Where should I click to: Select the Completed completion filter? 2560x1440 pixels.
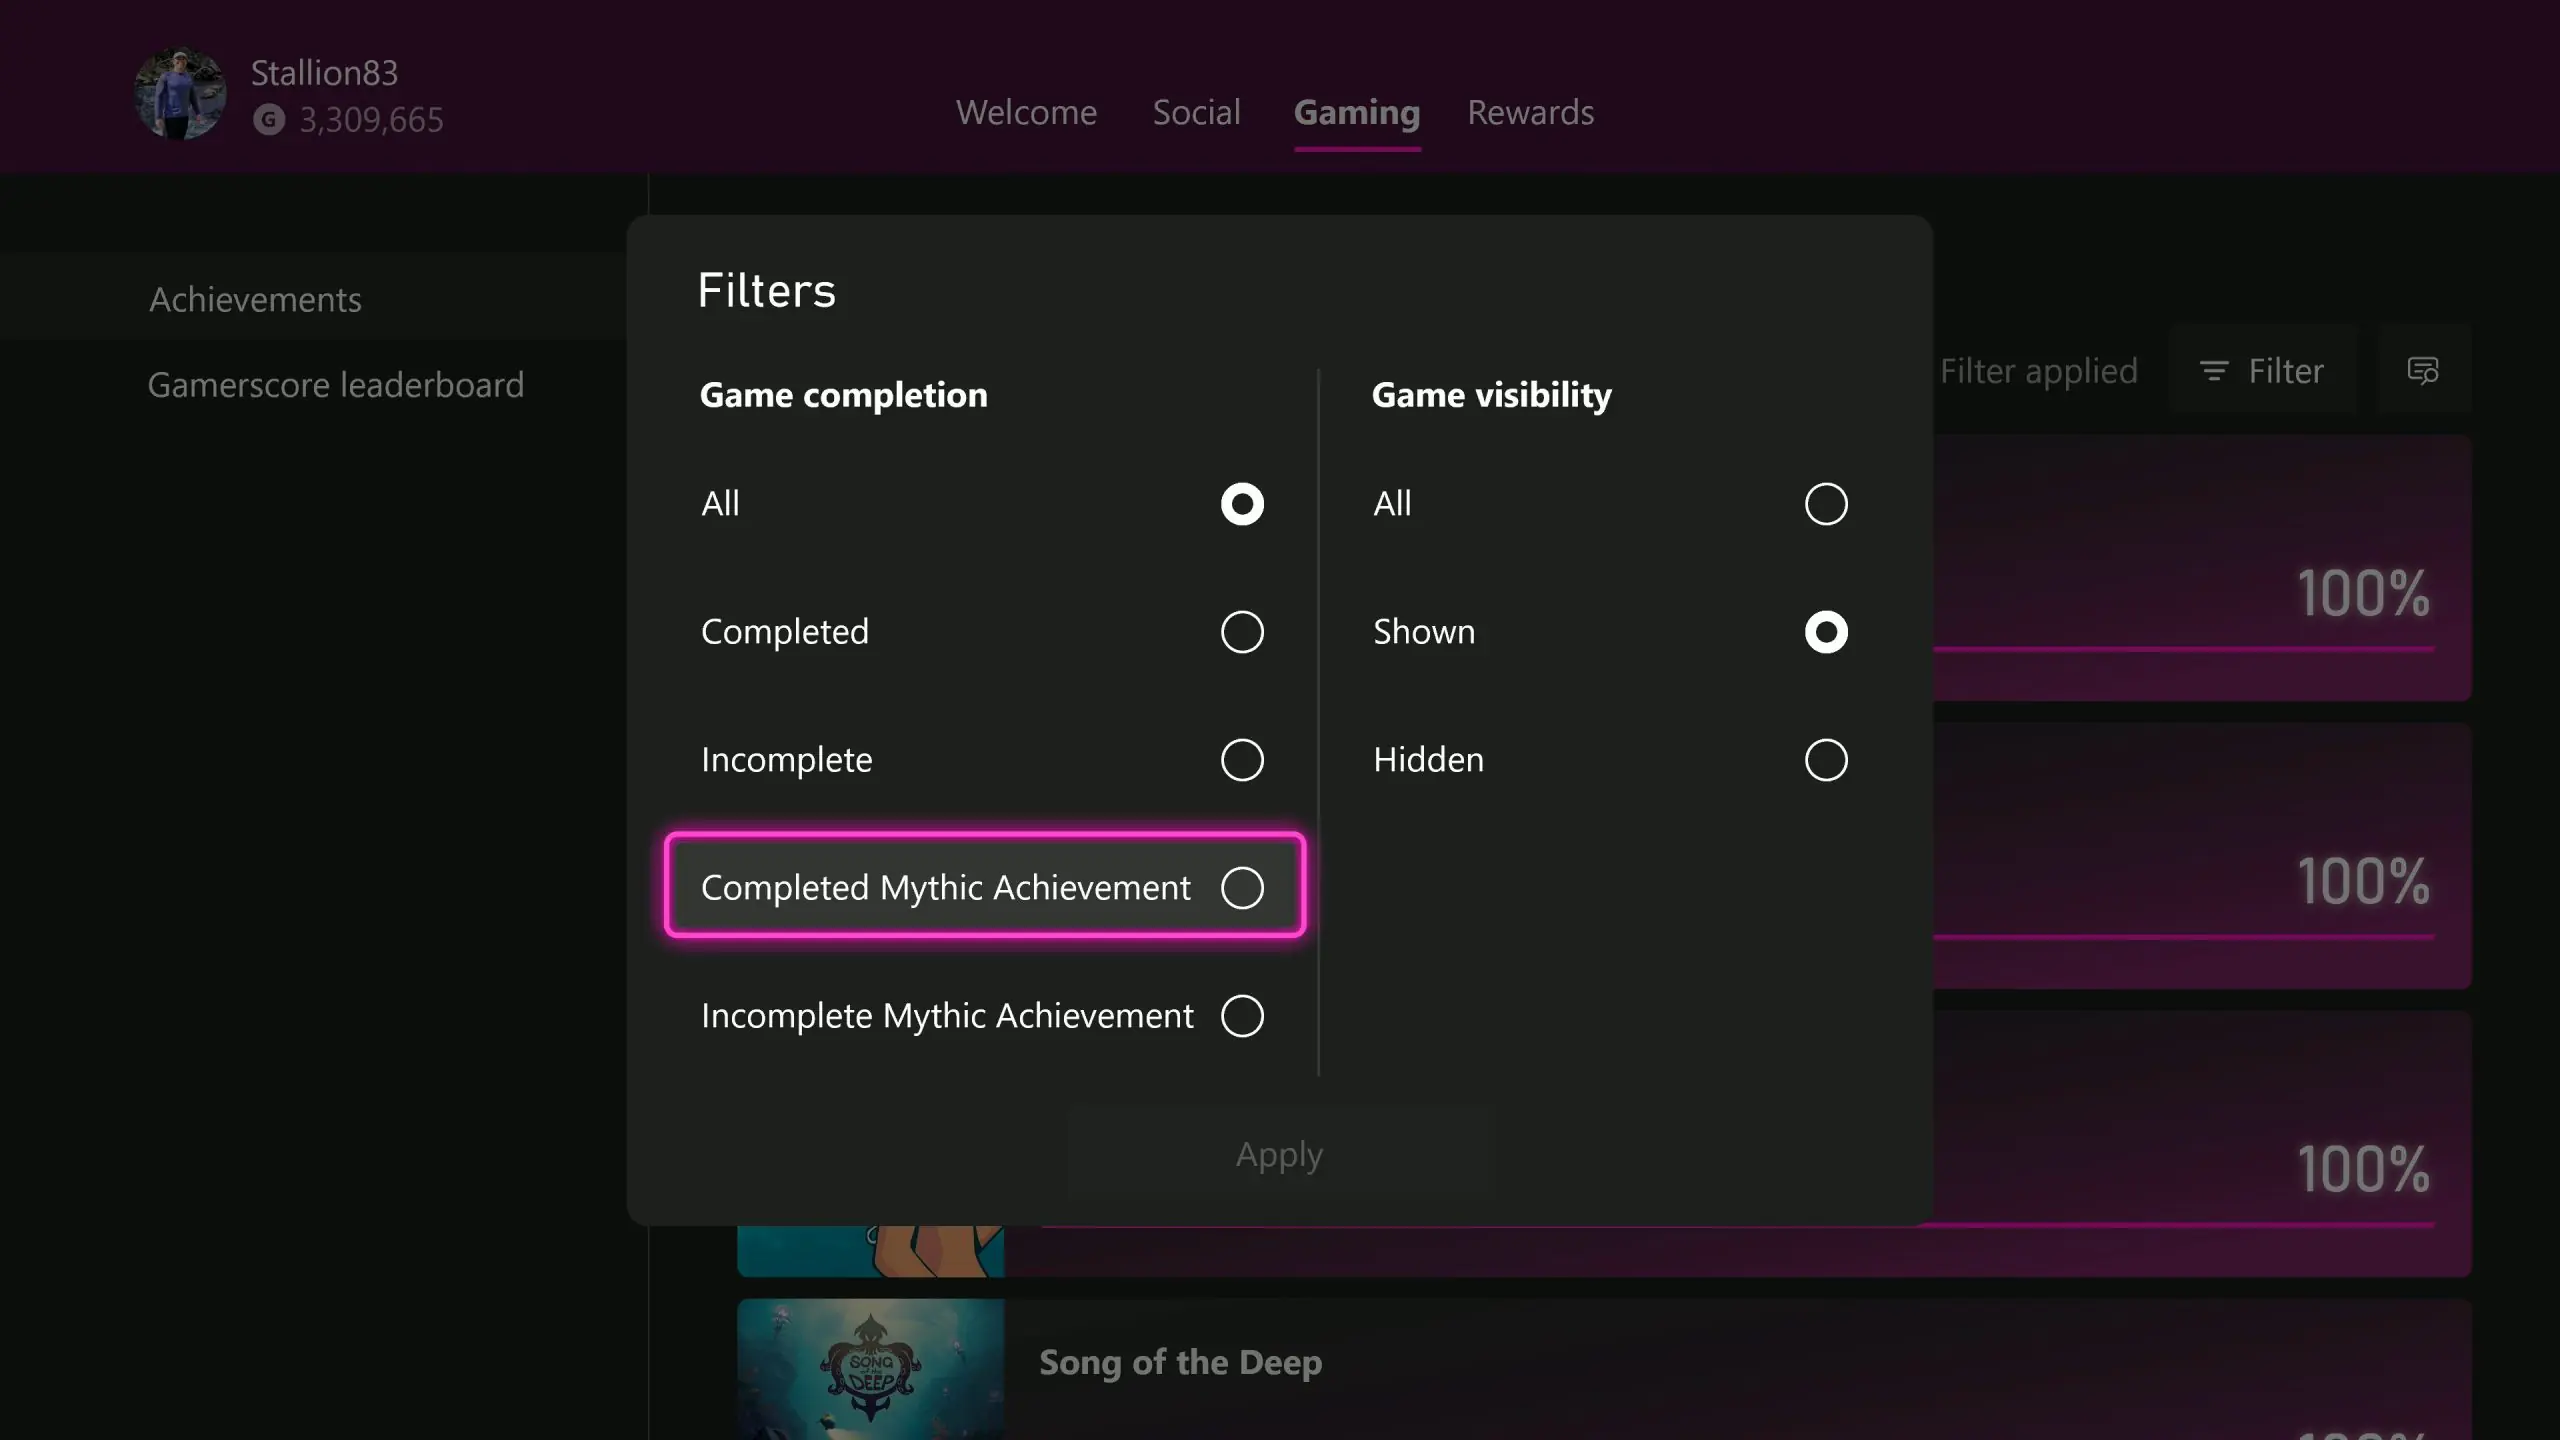[984, 631]
